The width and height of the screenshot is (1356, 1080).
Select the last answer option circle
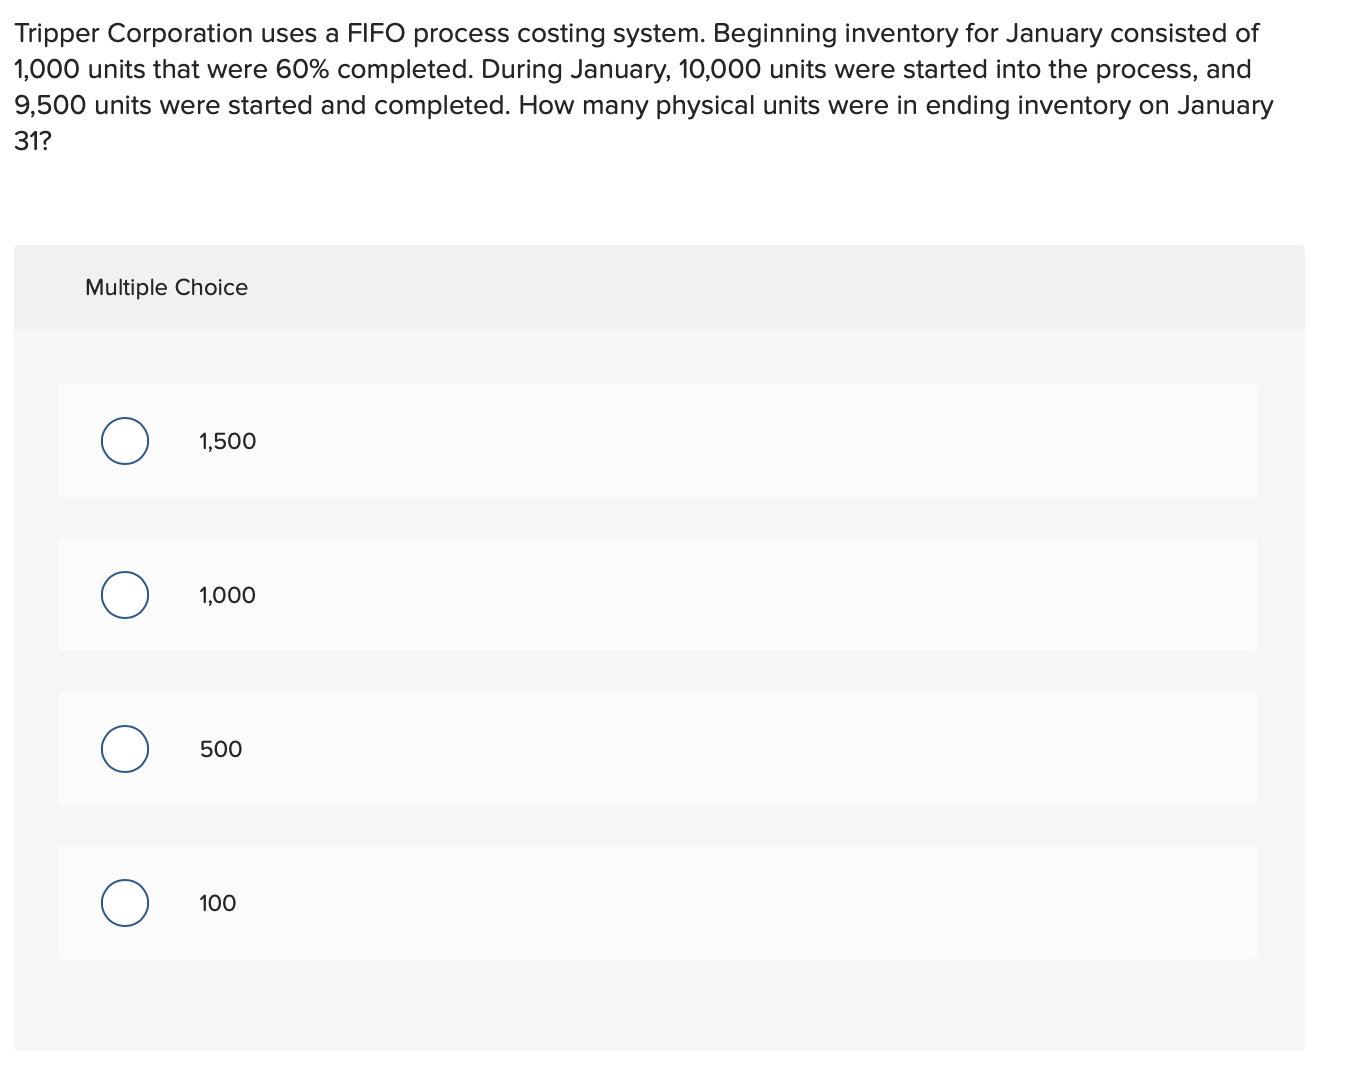[124, 902]
